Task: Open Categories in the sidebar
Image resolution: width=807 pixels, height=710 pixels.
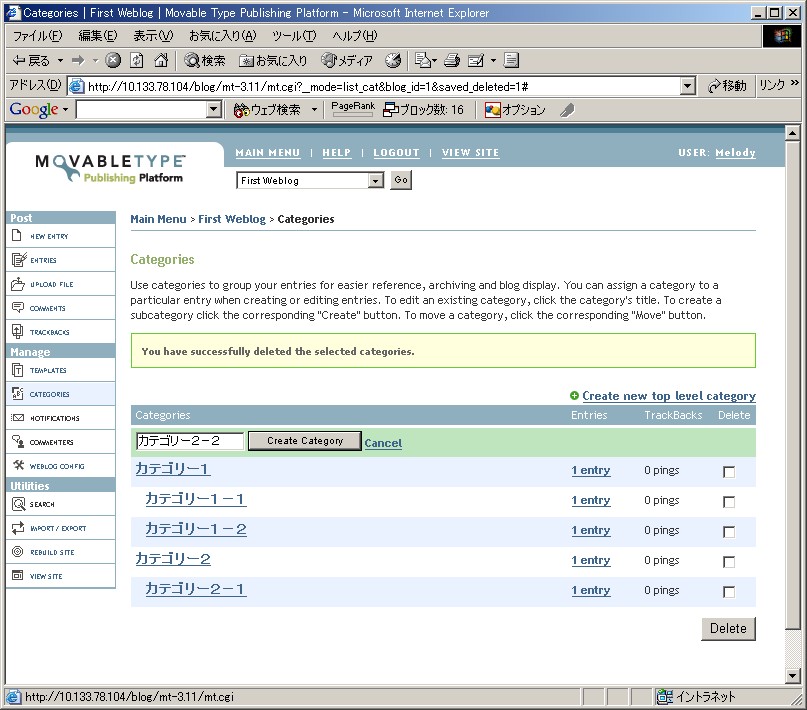Action: pyautogui.click(x=60, y=394)
